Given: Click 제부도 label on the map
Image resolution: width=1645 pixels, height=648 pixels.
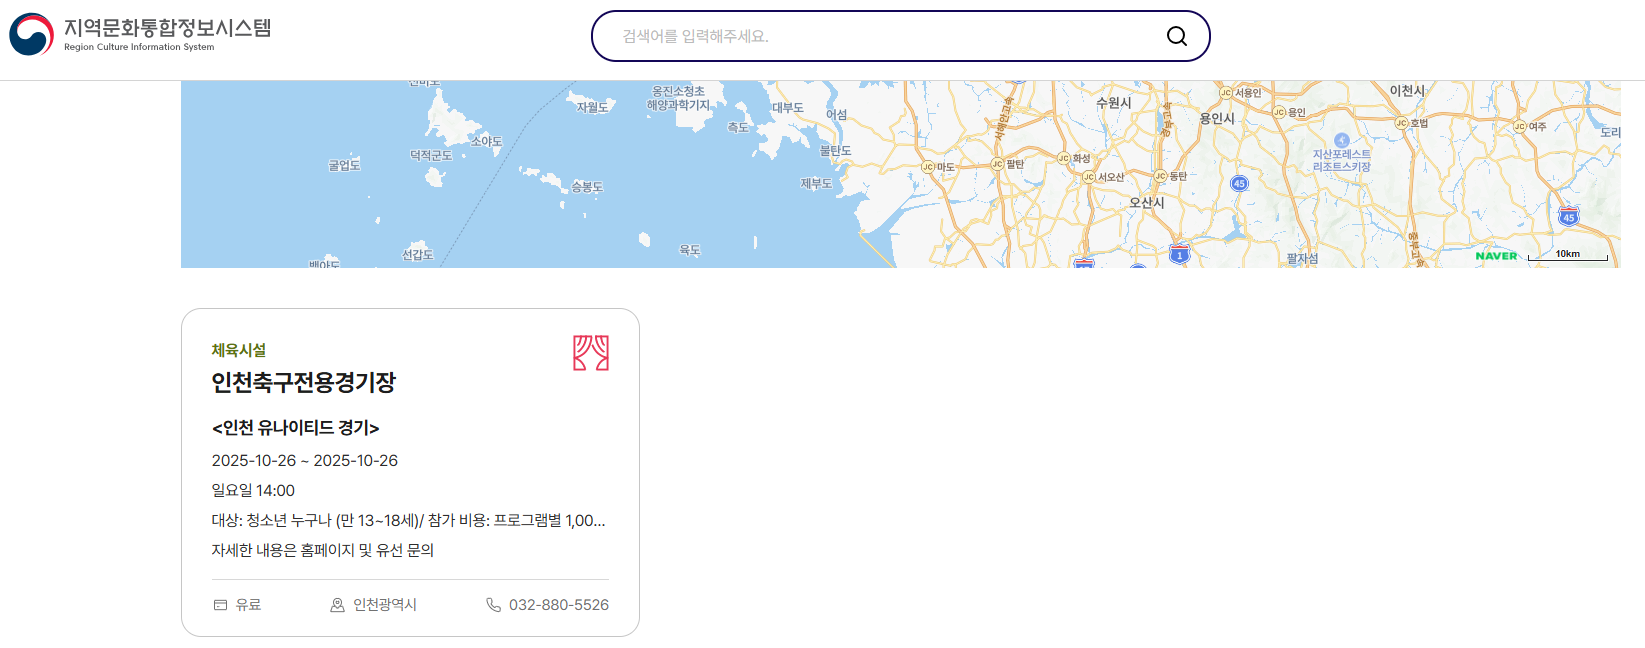Looking at the screenshot, I should (x=817, y=184).
